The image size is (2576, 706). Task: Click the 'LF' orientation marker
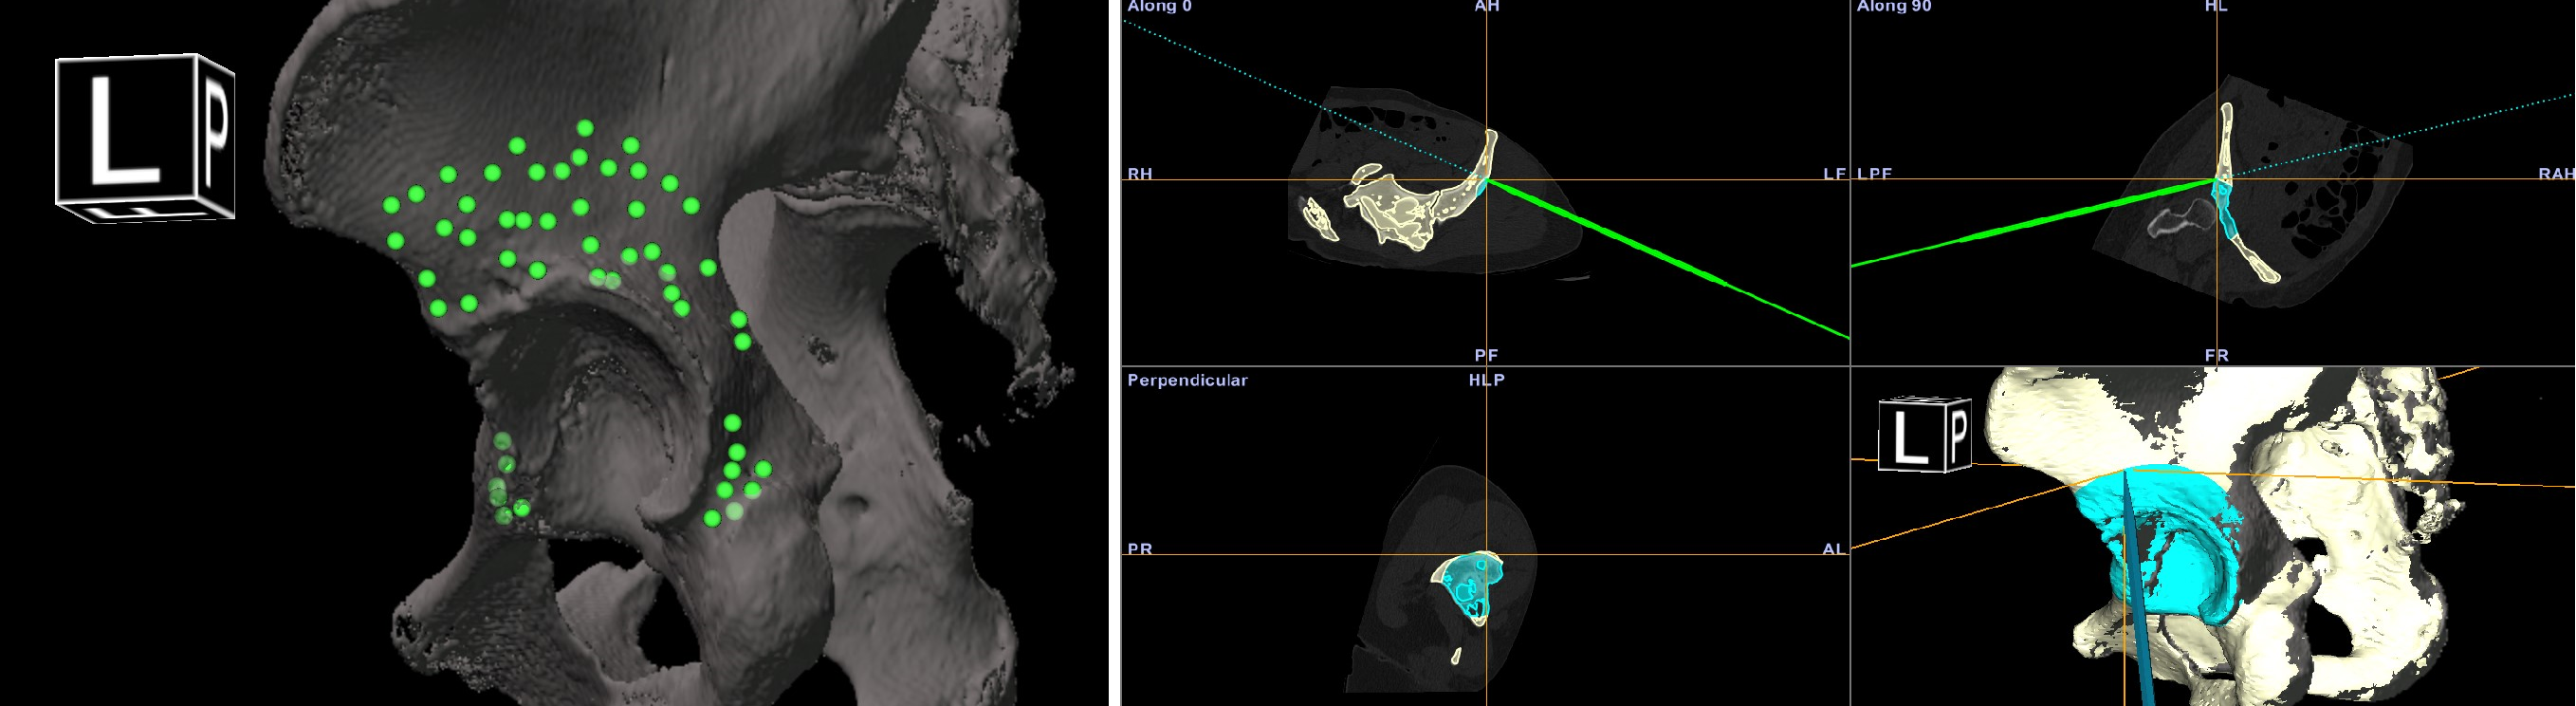(1834, 174)
